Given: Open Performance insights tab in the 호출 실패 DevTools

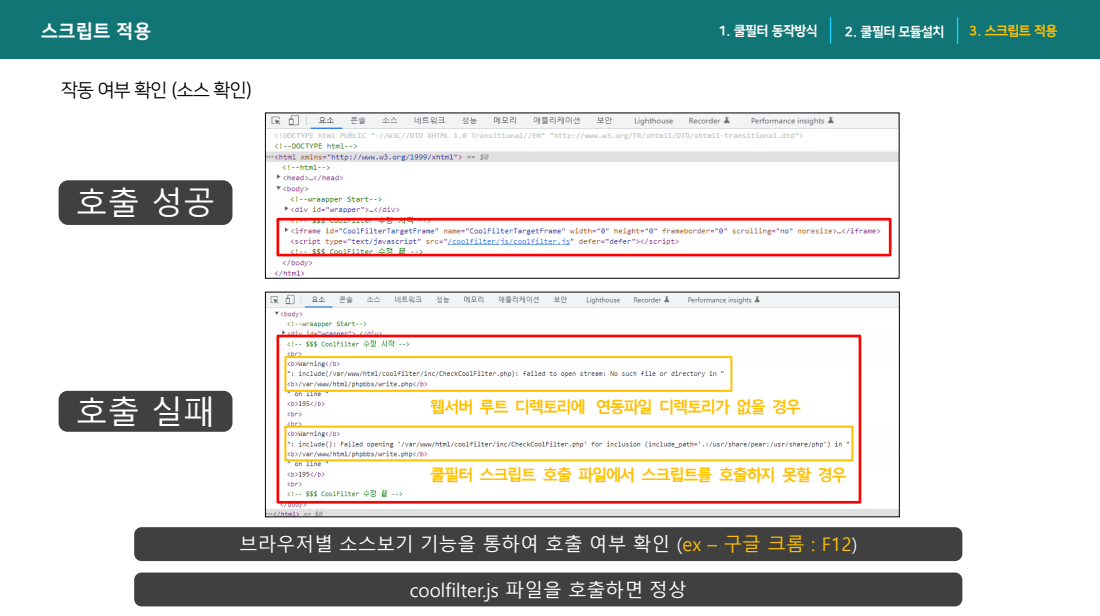Looking at the screenshot, I should (723, 300).
